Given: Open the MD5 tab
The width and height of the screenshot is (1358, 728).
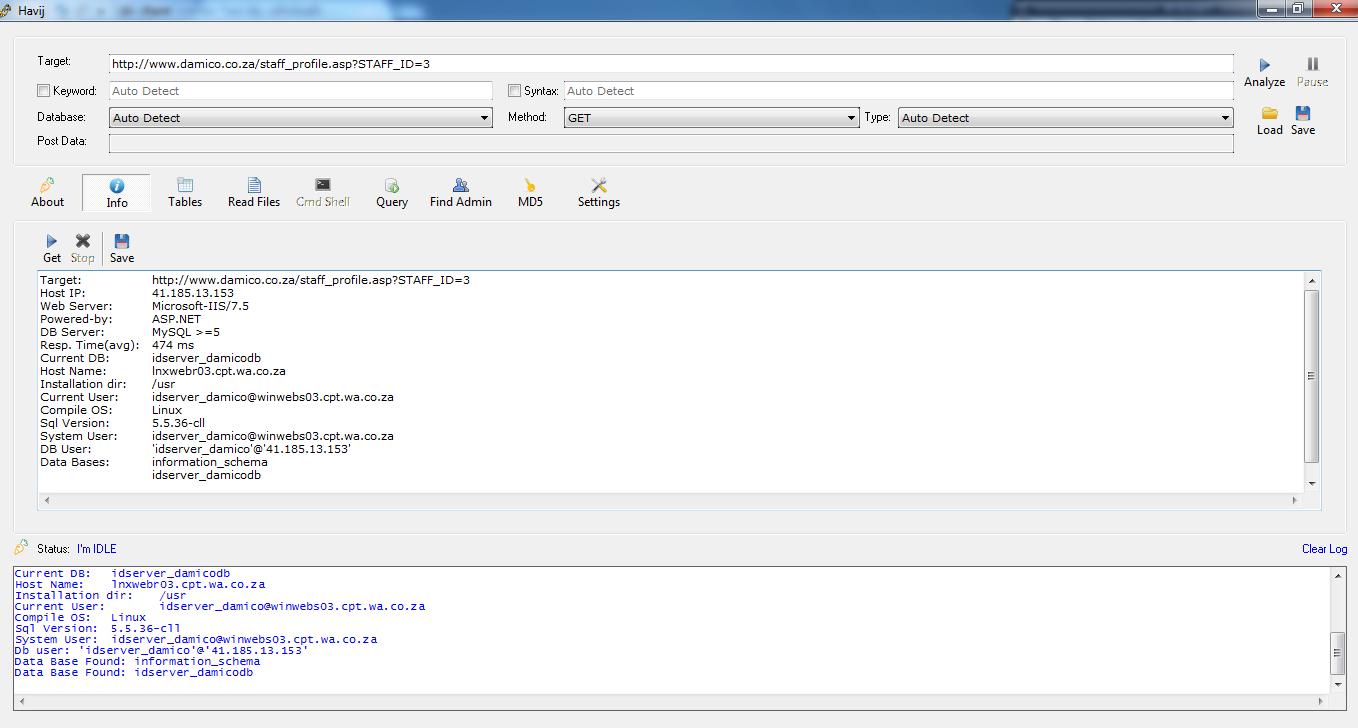Looking at the screenshot, I should tap(530, 193).
